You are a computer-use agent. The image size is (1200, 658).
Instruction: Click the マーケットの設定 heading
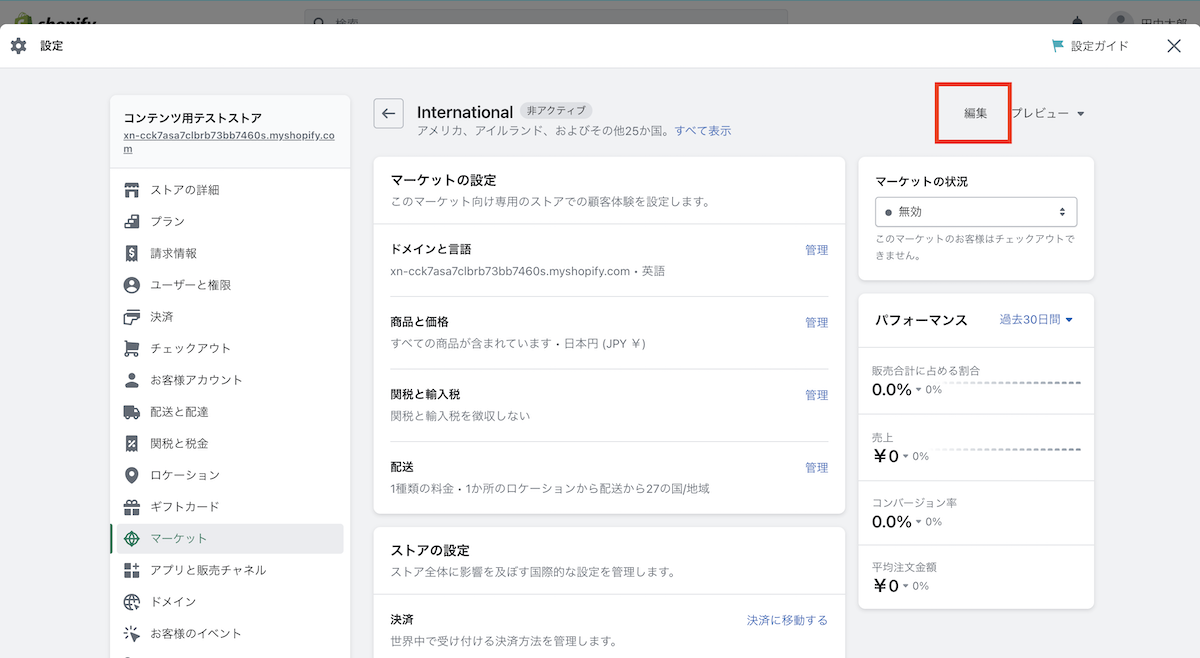[443, 180]
